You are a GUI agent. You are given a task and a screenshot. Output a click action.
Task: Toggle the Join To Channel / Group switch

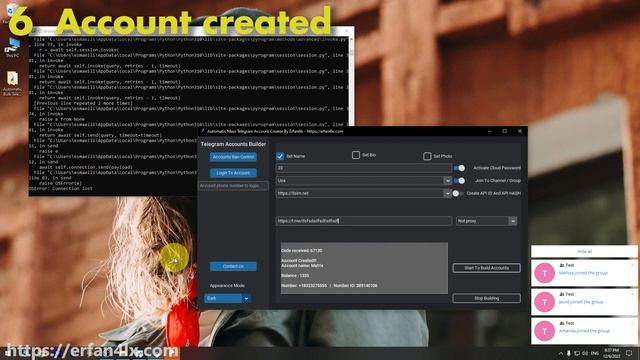pyautogui.click(x=460, y=180)
